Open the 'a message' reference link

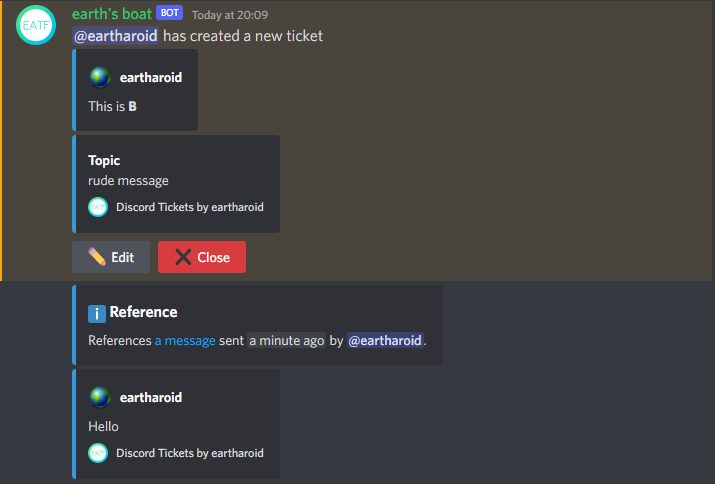tap(185, 340)
